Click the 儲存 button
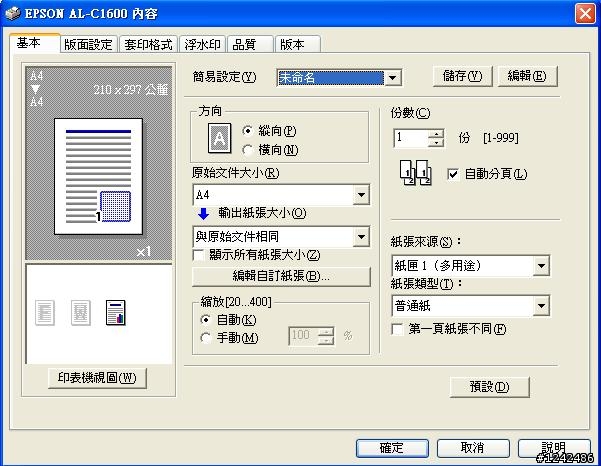Screen dimensions: 601x466 (x=463, y=76)
